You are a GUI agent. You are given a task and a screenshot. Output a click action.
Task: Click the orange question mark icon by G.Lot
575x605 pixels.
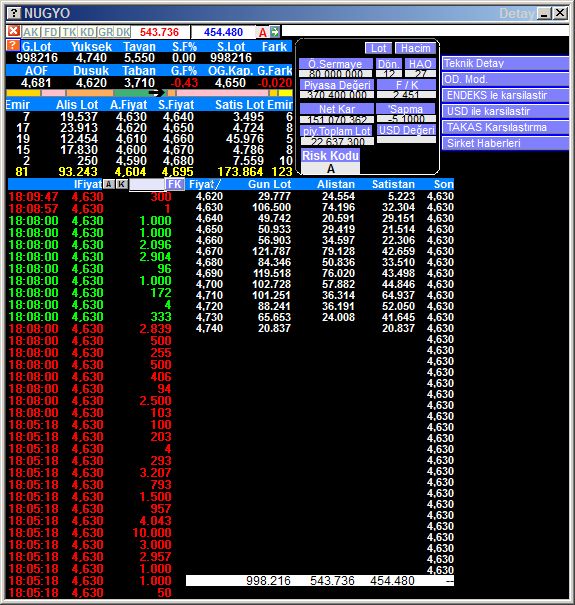tap(13, 46)
